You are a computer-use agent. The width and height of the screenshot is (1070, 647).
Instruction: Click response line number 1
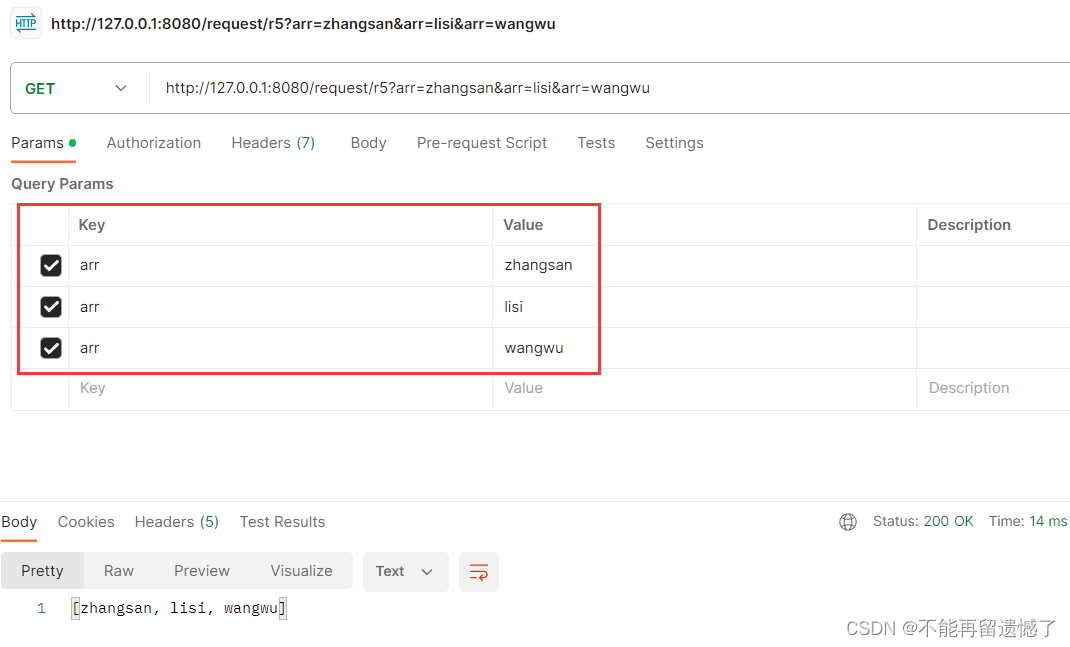pyautogui.click(x=42, y=608)
